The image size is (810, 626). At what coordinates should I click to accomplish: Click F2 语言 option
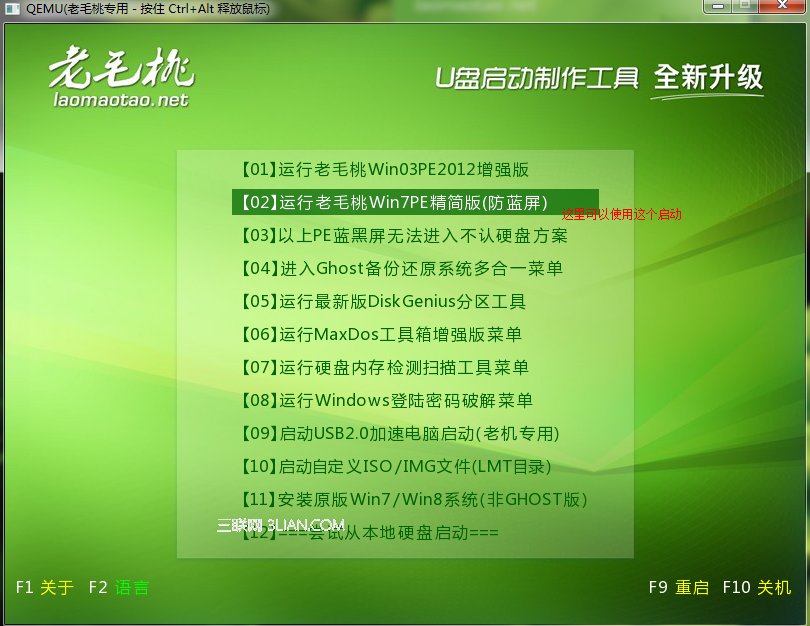pos(119,588)
